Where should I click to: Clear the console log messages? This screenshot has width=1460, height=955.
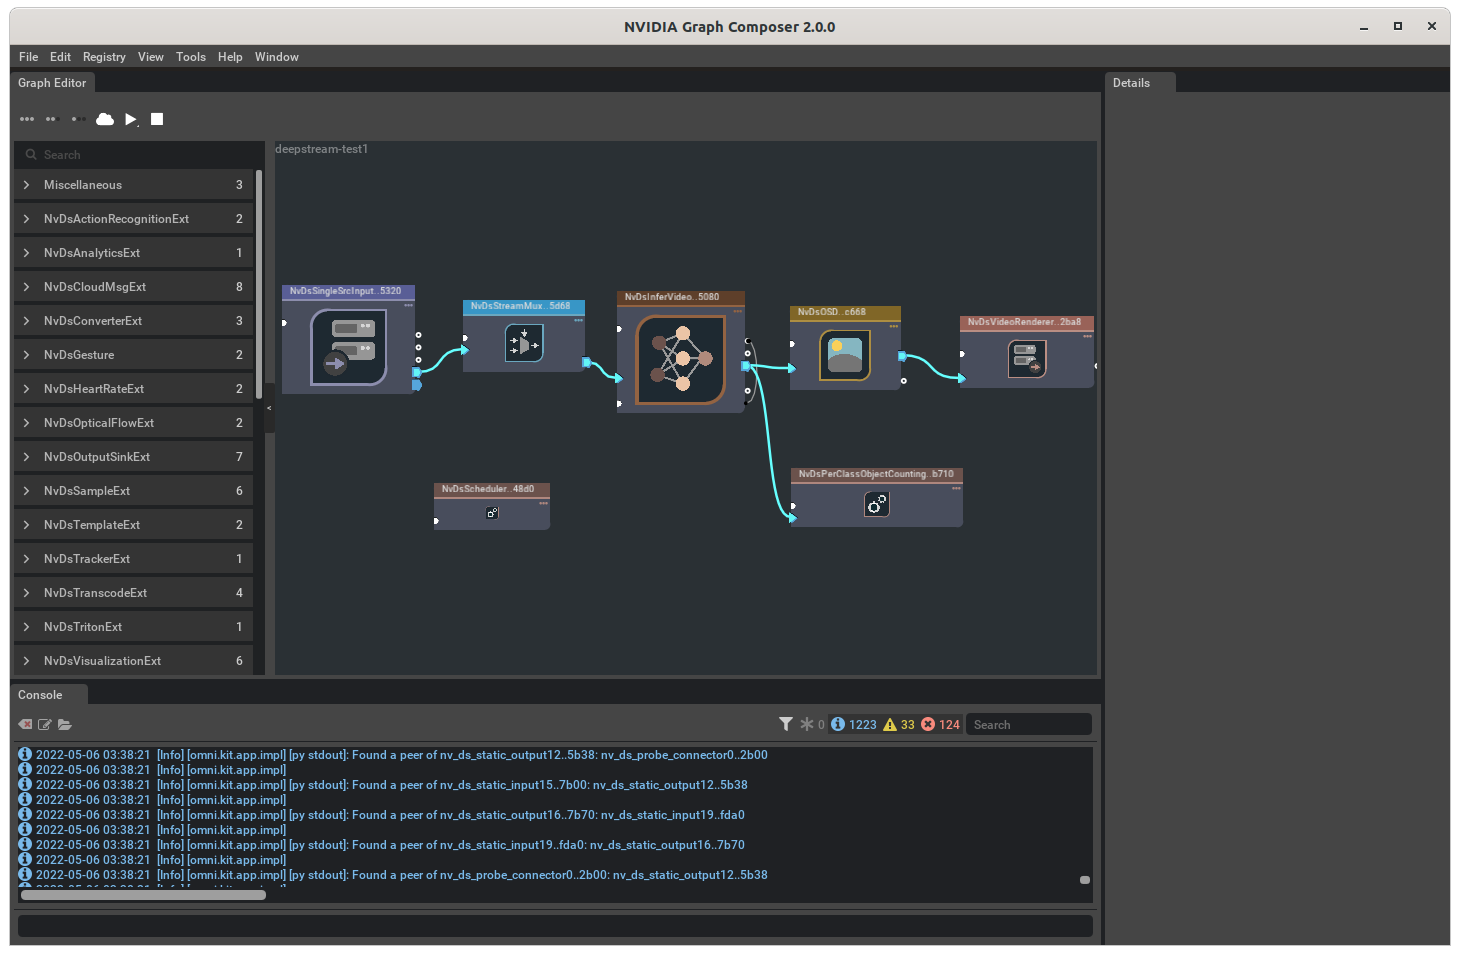coord(24,724)
